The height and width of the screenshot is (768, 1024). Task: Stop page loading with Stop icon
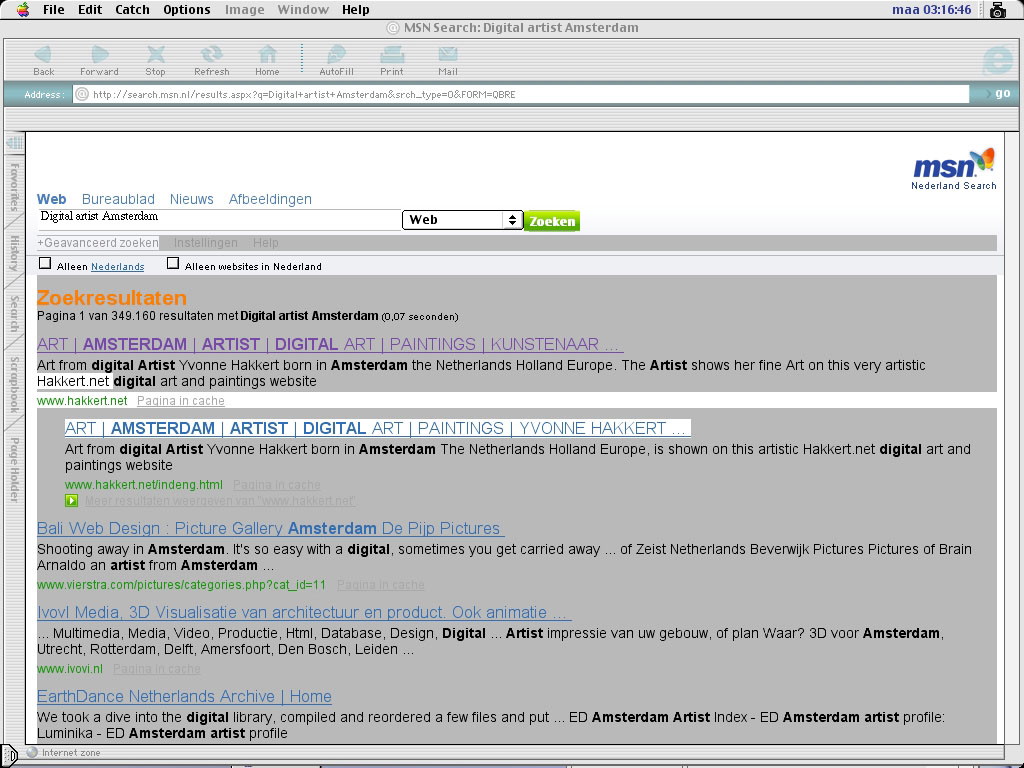point(155,60)
